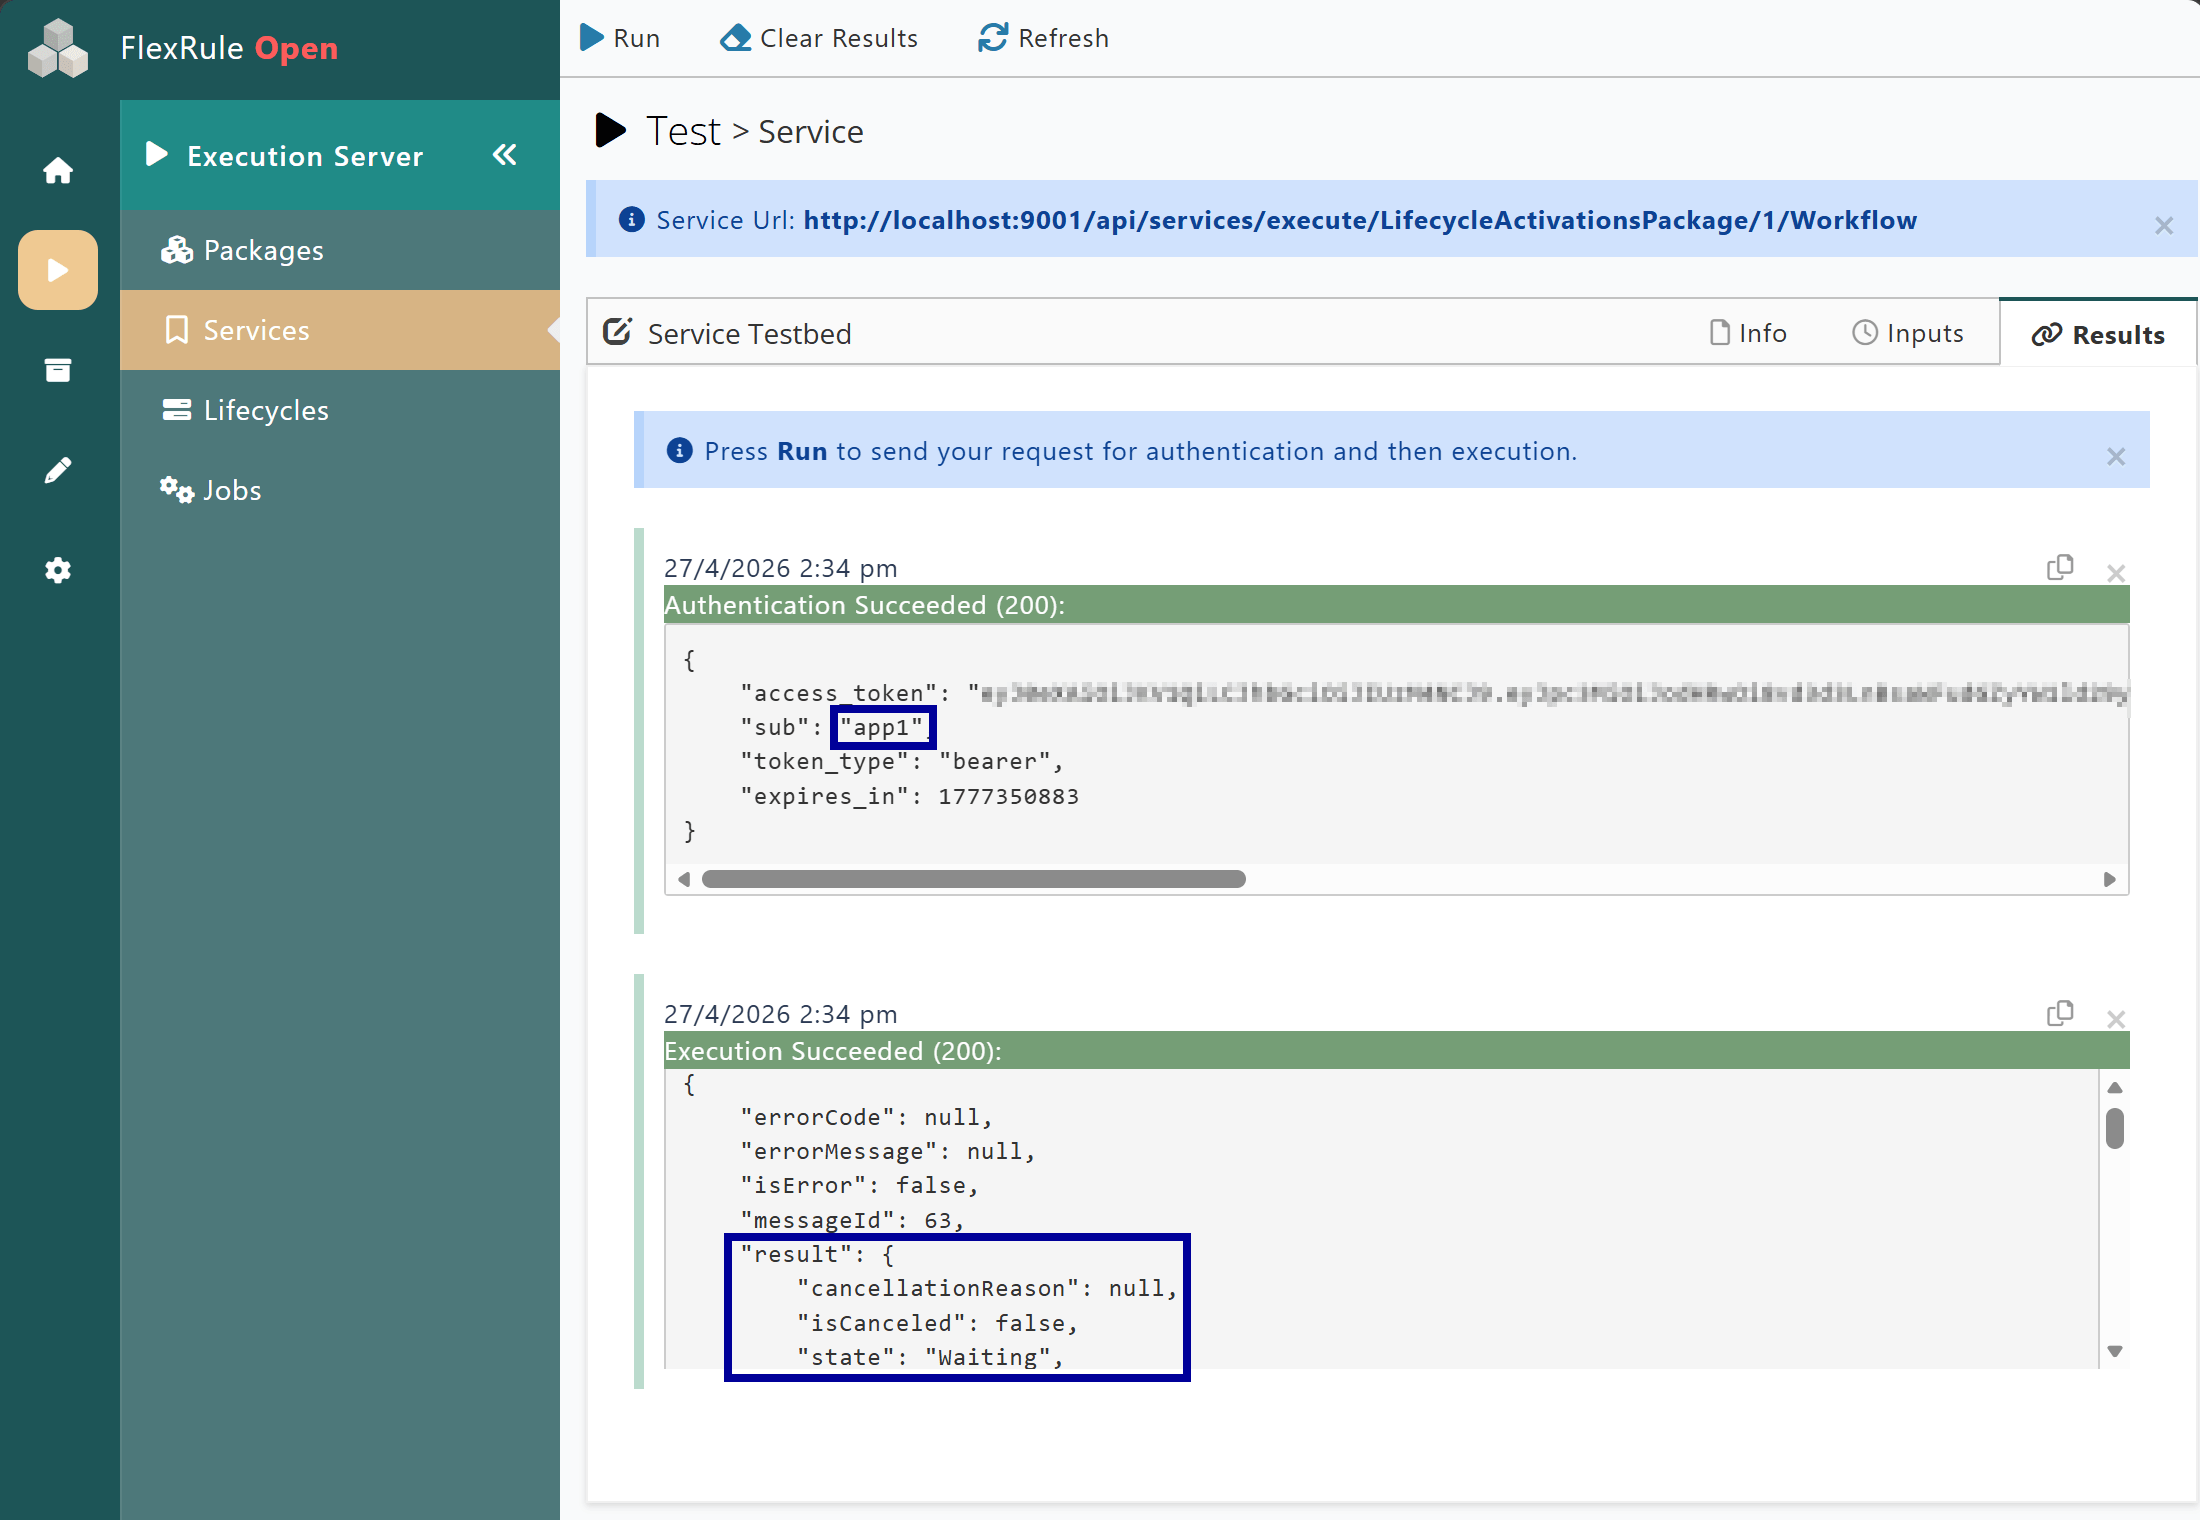Click the Run toolbar button
Image resolution: width=2200 pixels, height=1520 pixels.
pos(620,38)
